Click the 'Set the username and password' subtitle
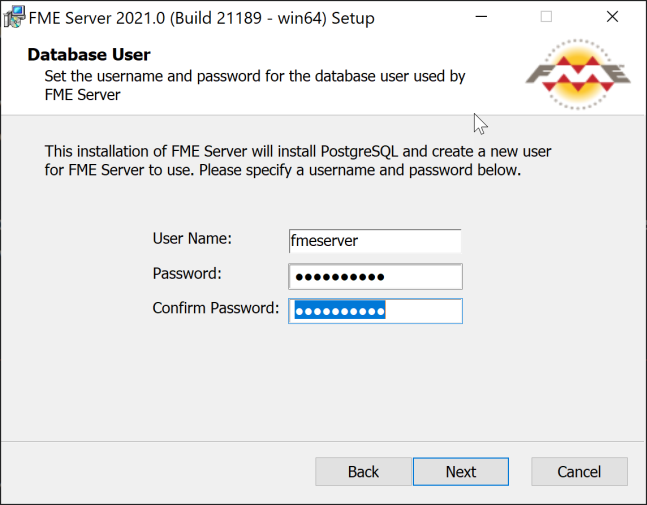The height and width of the screenshot is (505, 647). coord(255,85)
